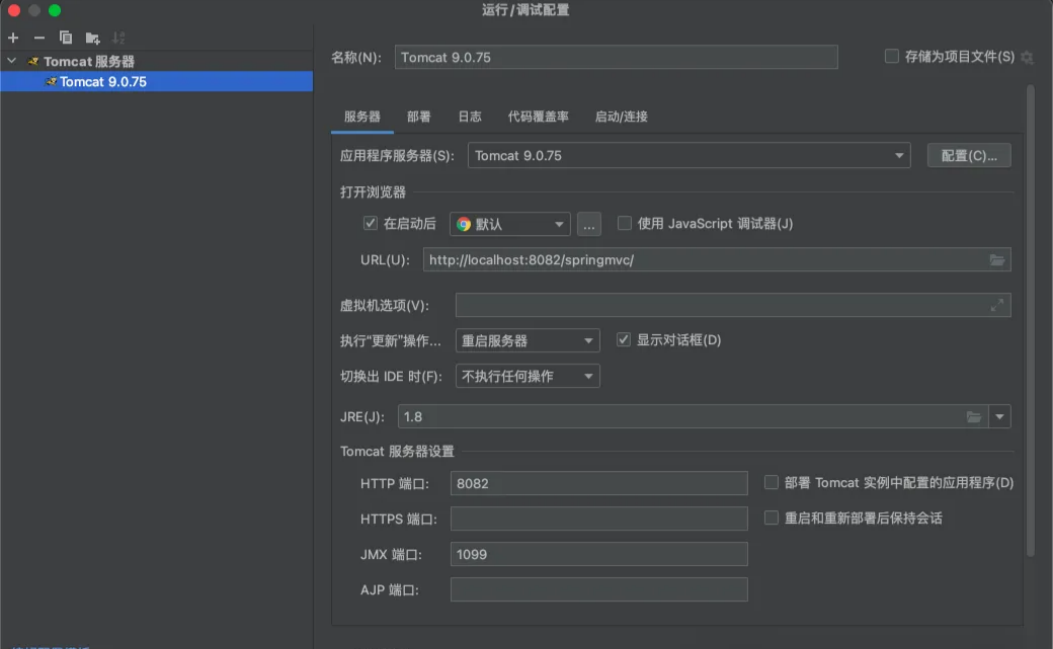The width and height of the screenshot is (1053, 649).
Task: Enable 存储为项目文件 checkbox
Action: [891, 56]
